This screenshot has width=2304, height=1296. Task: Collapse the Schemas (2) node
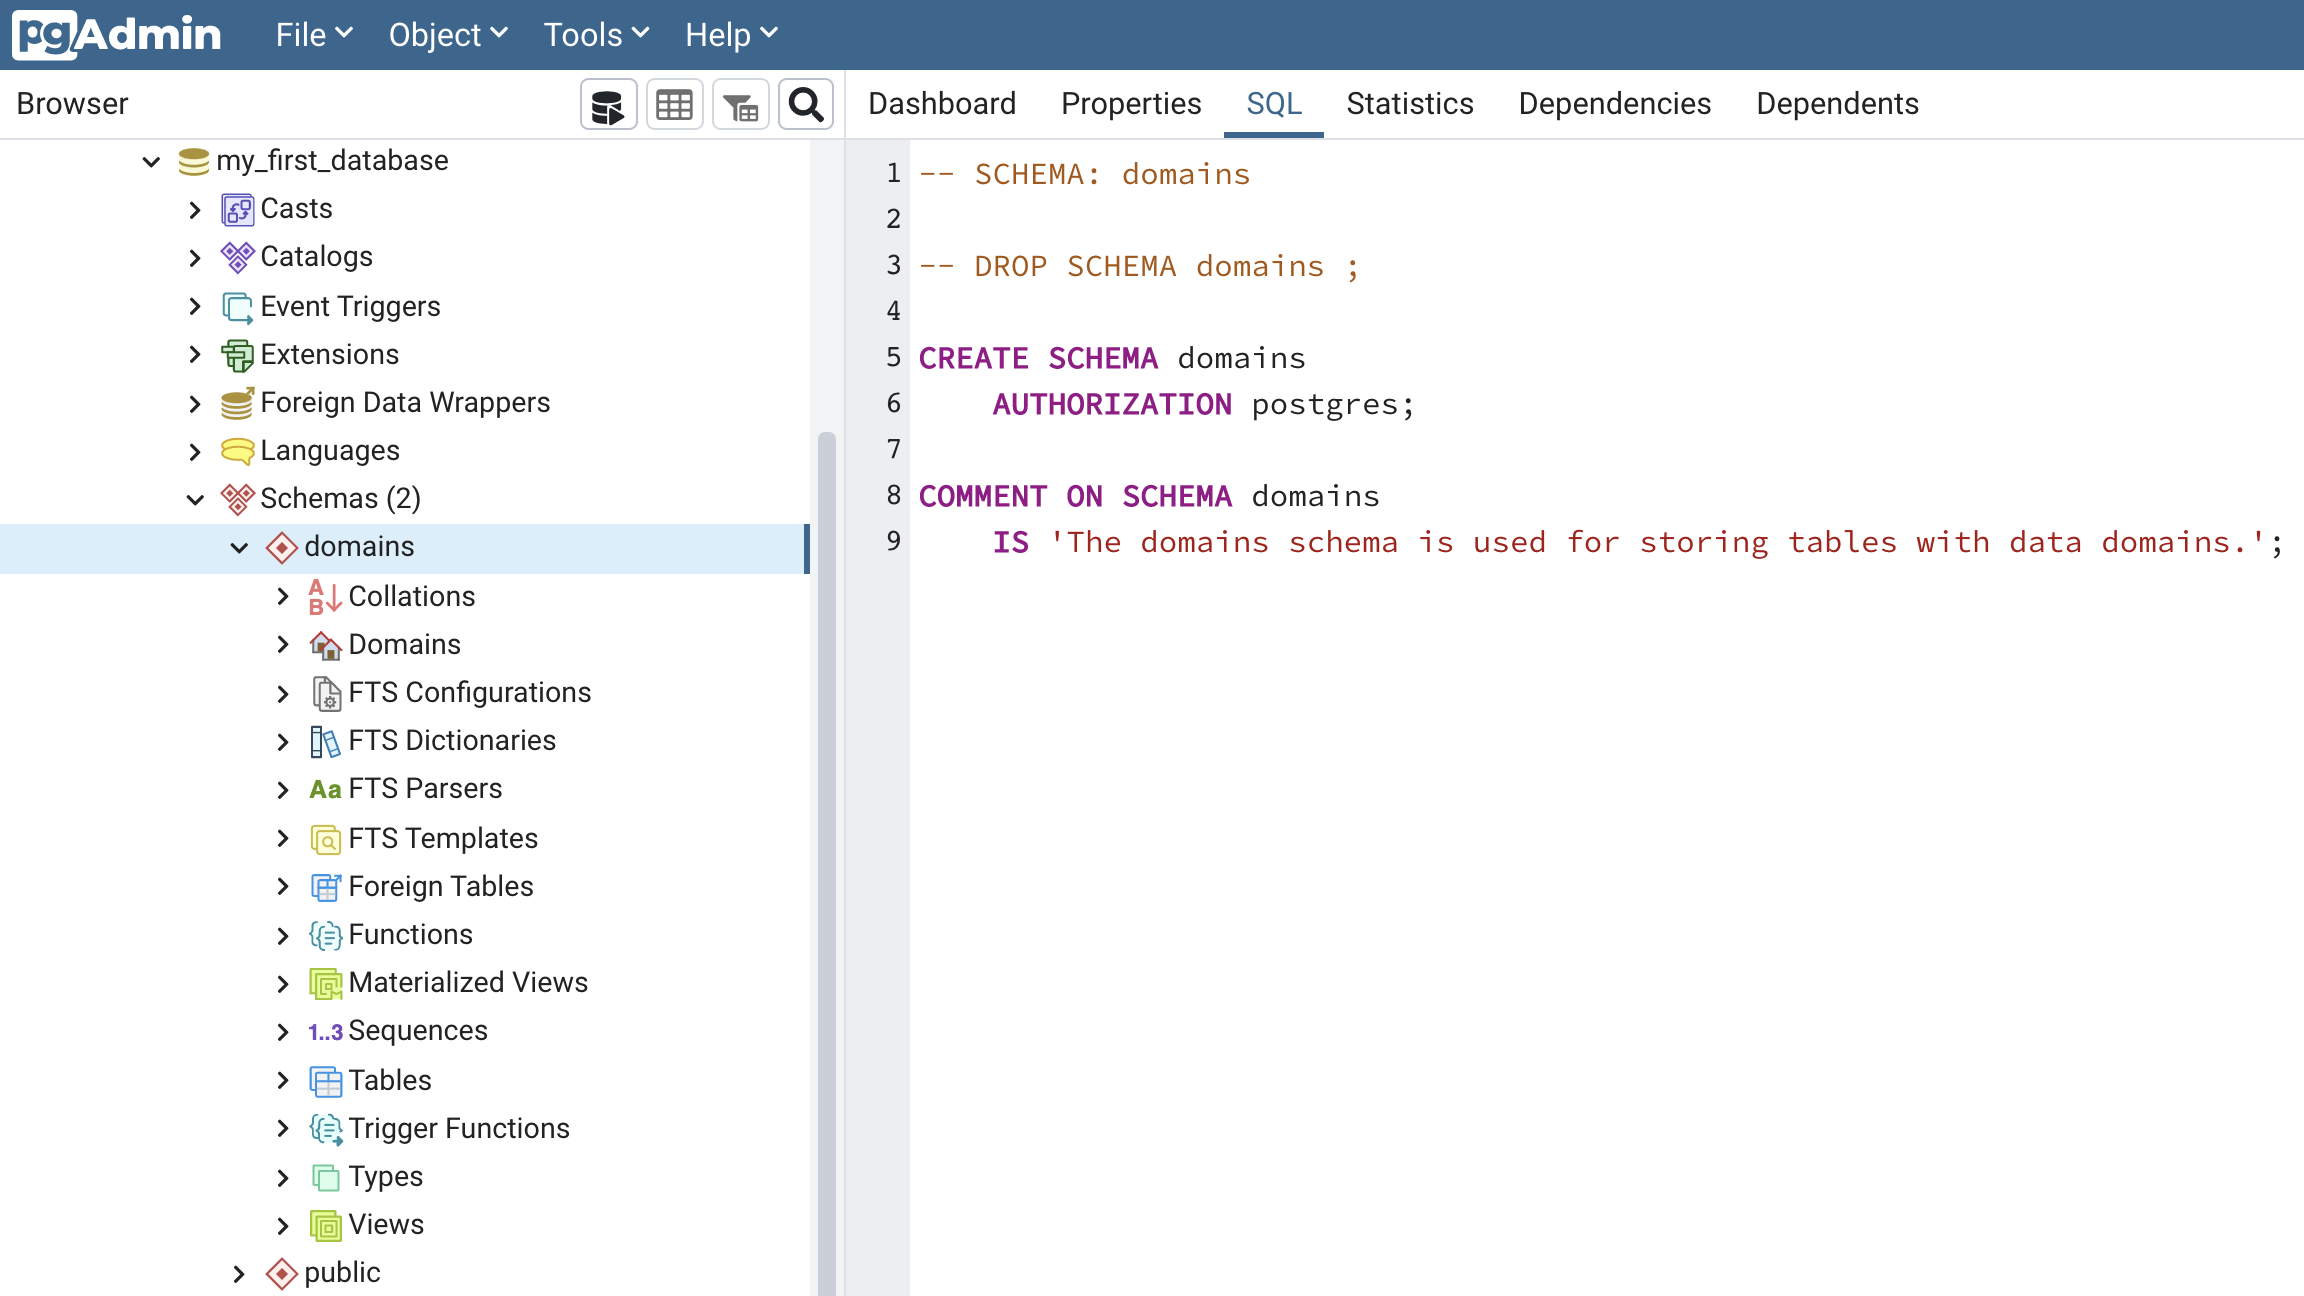coord(195,499)
